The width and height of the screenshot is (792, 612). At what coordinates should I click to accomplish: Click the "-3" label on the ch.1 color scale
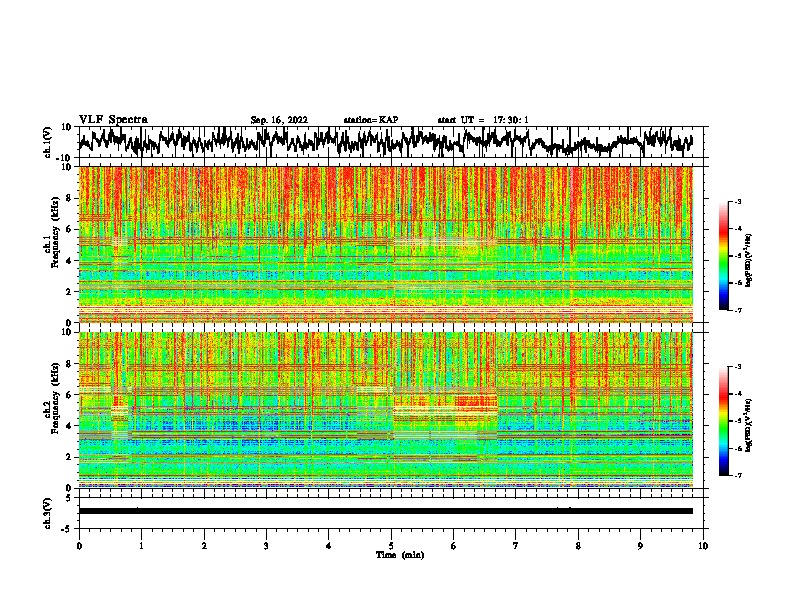[737, 201]
